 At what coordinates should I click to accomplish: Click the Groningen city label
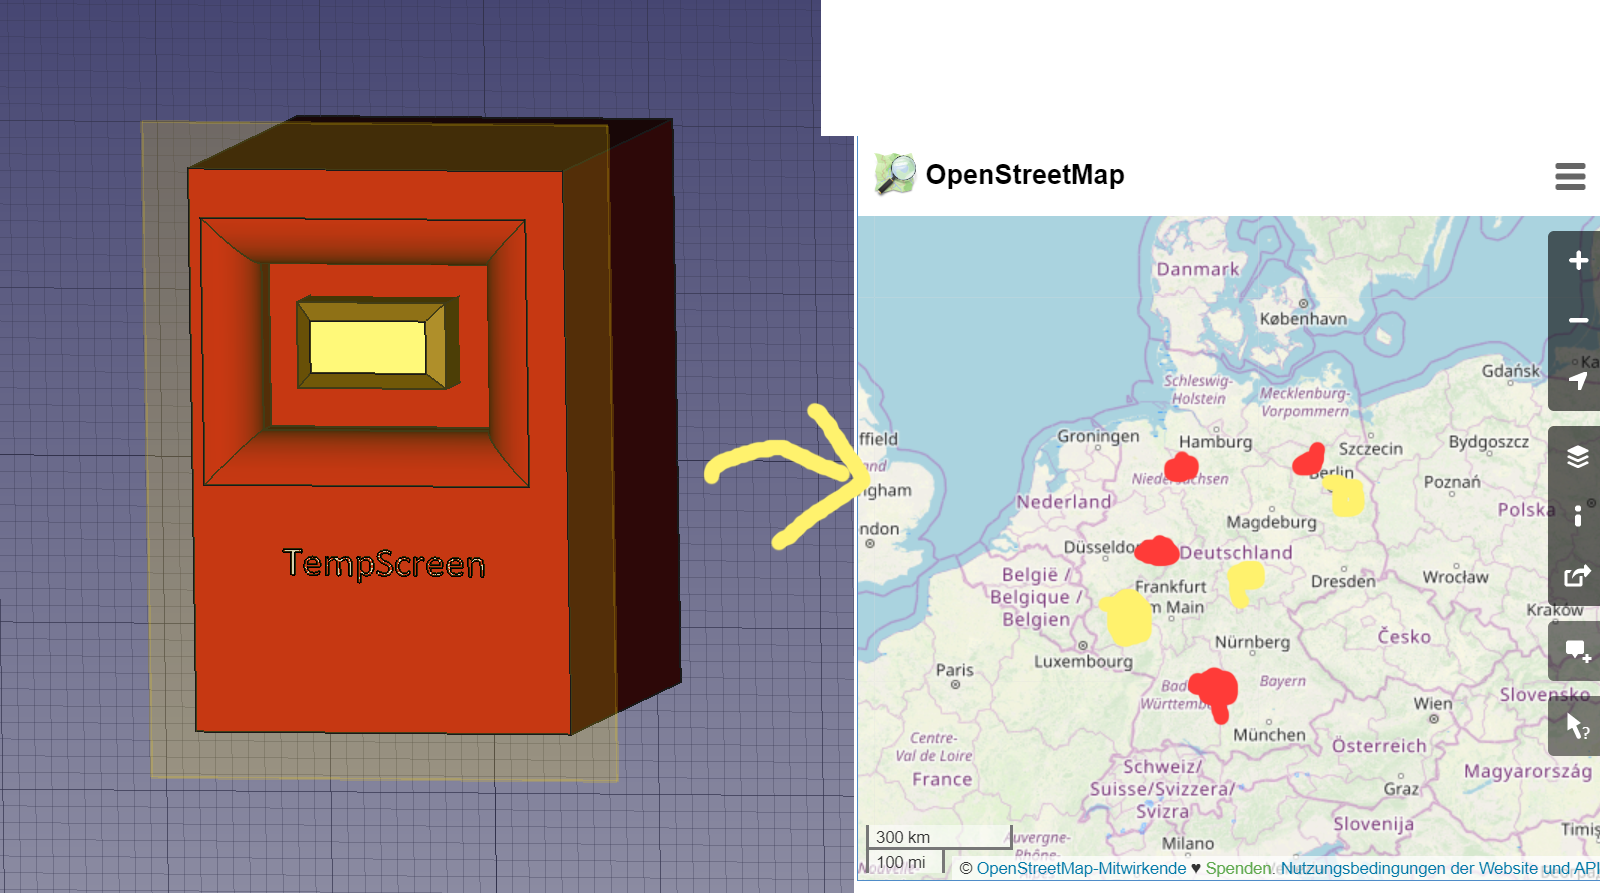tap(1098, 436)
